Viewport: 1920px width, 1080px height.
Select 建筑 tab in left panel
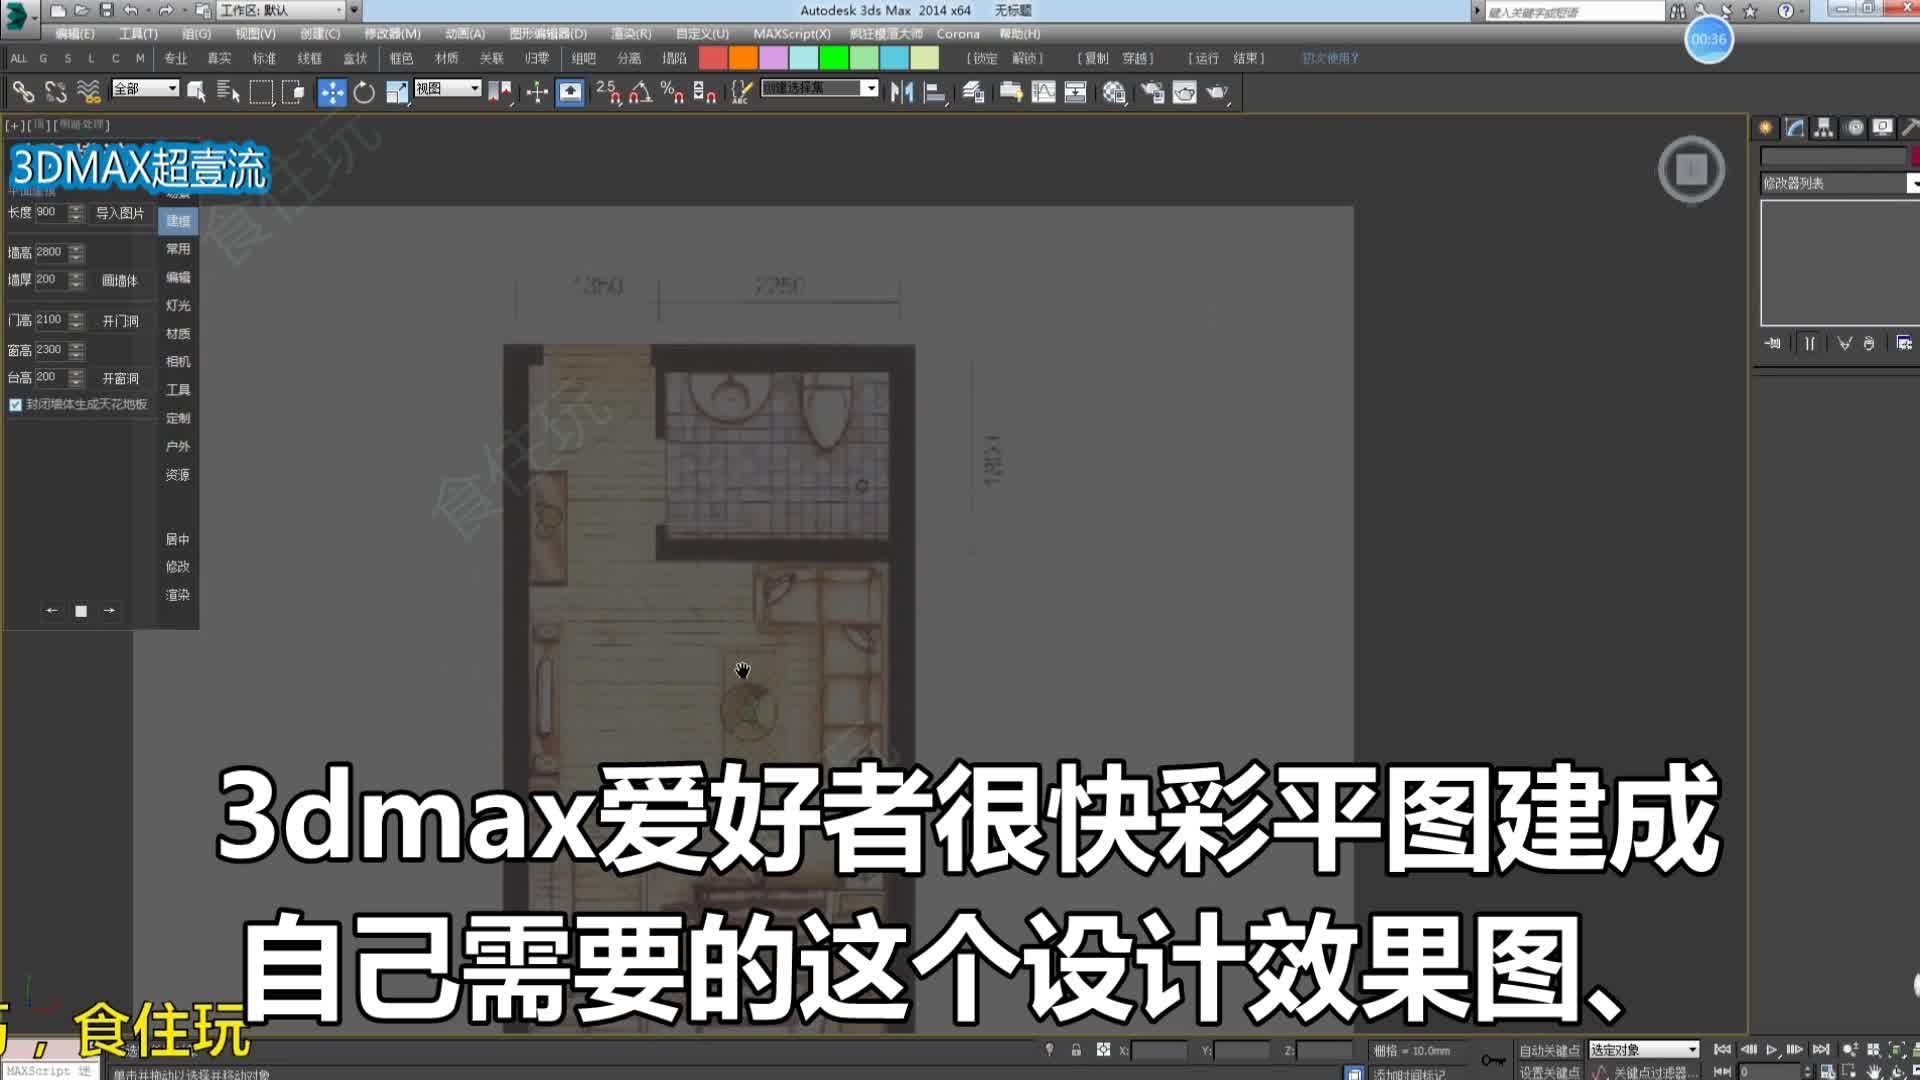[178, 220]
